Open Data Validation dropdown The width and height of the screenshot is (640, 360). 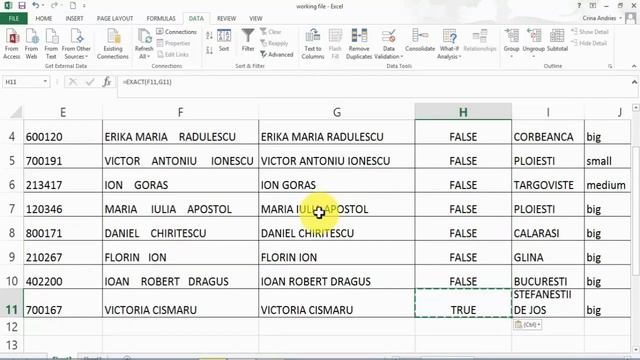[x=389, y=44]
